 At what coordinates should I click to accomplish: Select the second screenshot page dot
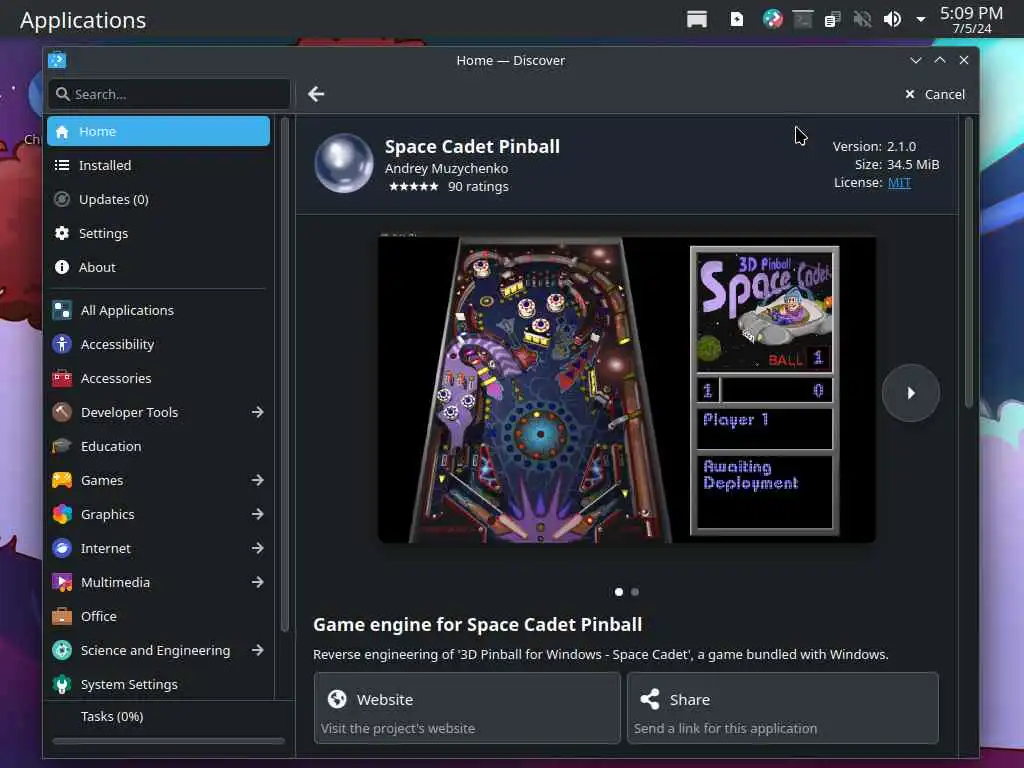[635, 592]
